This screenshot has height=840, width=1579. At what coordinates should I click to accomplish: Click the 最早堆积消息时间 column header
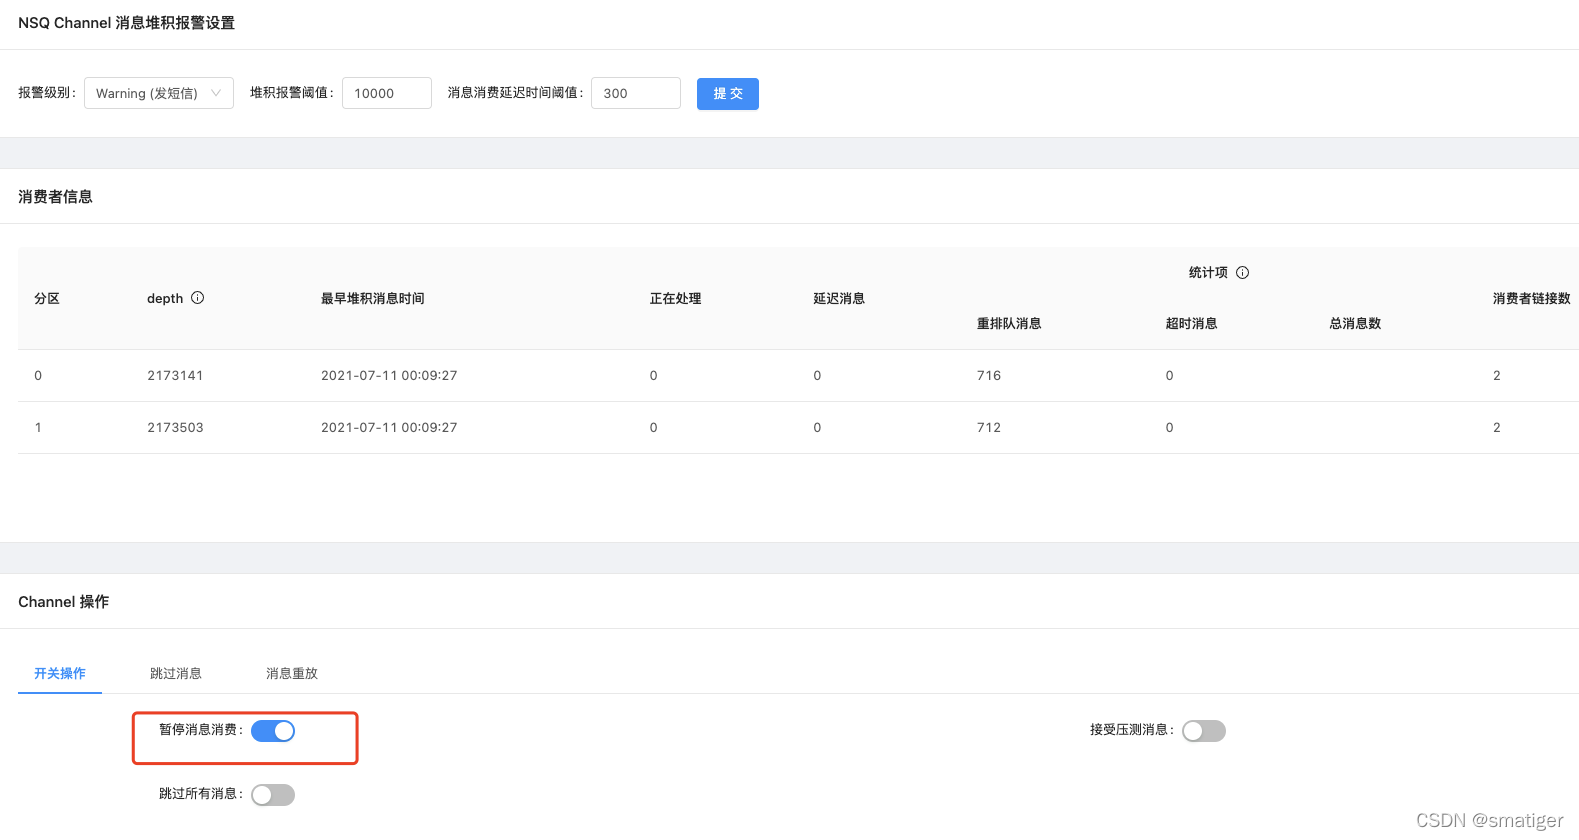pyautogui.click(x=373, y=298)
